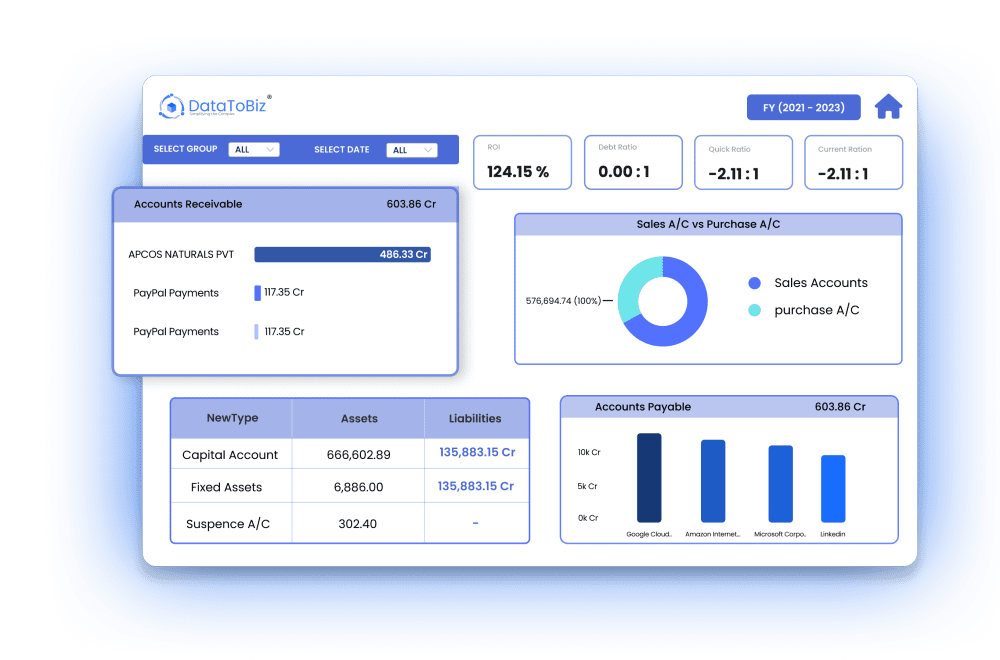Click the purchase A/C legend dot
Screen dimensions: 1000x660
[x=755, y=310]
